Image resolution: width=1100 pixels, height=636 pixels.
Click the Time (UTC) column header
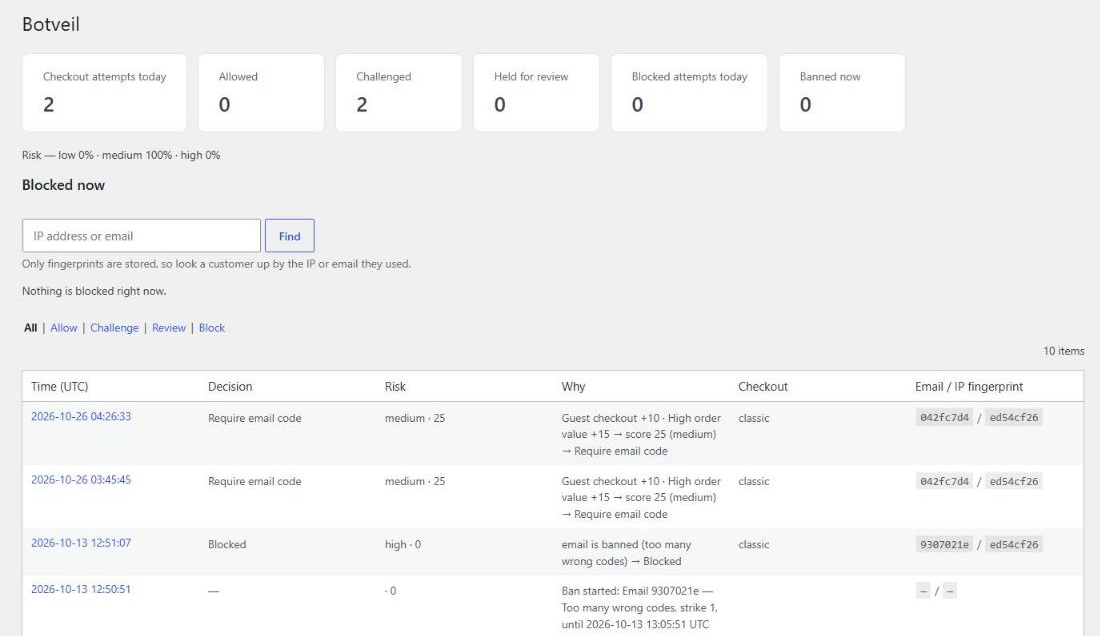coord(60,386)
